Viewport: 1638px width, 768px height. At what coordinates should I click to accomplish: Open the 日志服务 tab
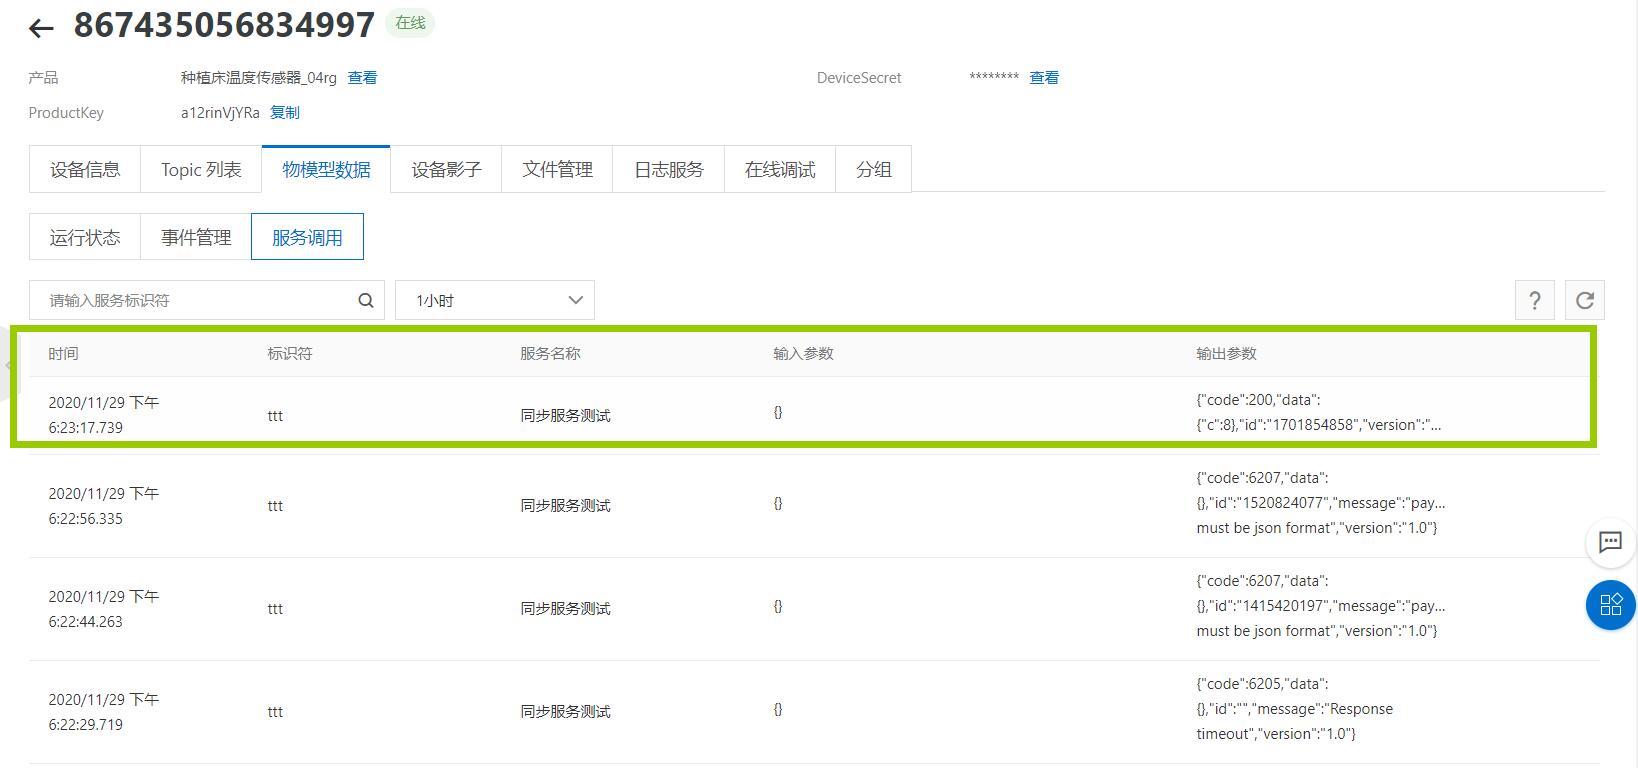point(669,169)
